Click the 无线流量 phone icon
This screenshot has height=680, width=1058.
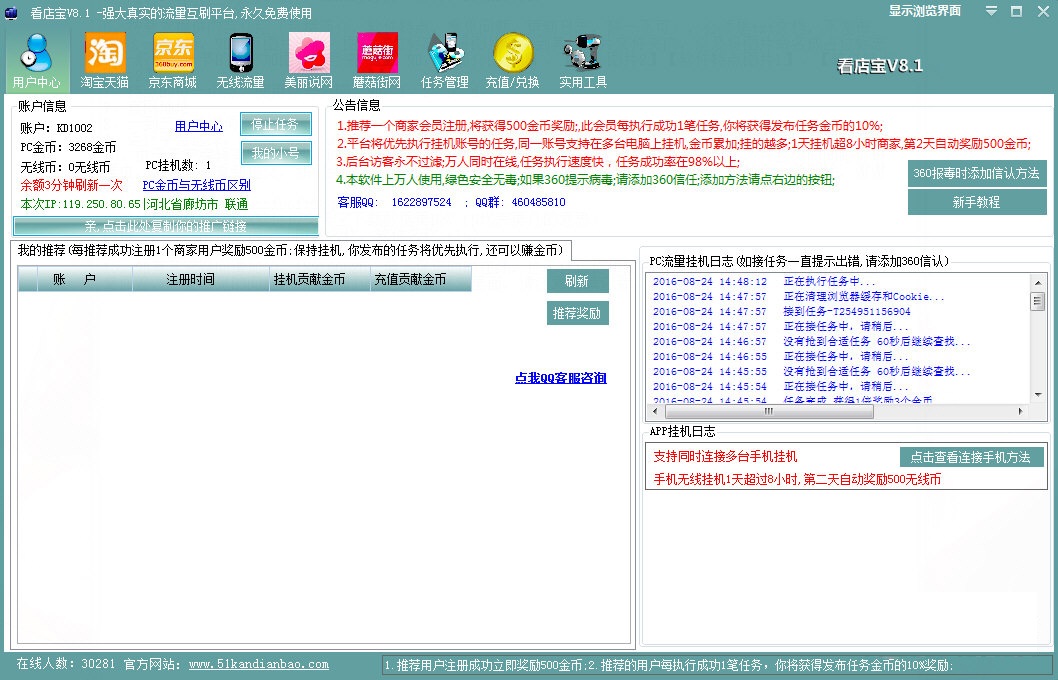(241, 59)
